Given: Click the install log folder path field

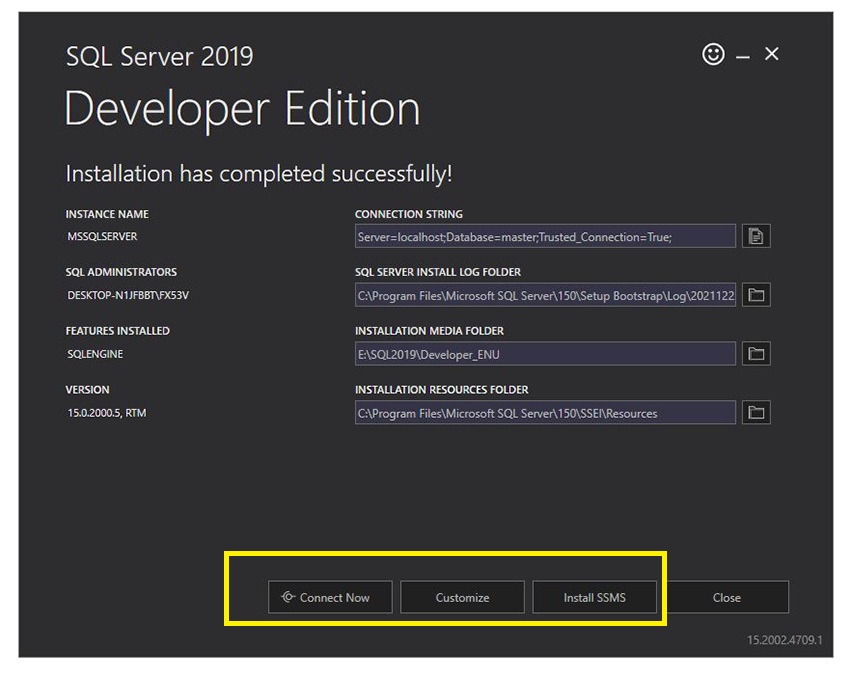Looking at the screenshot, I should 545,295.
